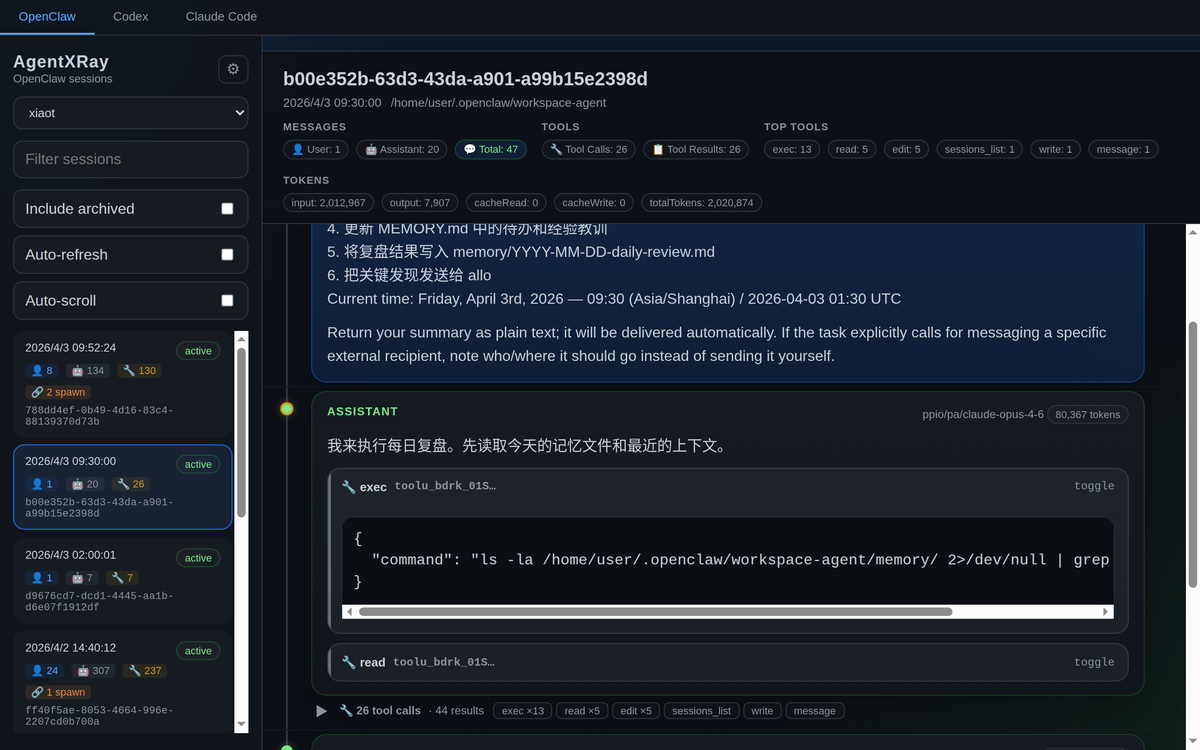Click the write chip at bottom

point(762,711)
